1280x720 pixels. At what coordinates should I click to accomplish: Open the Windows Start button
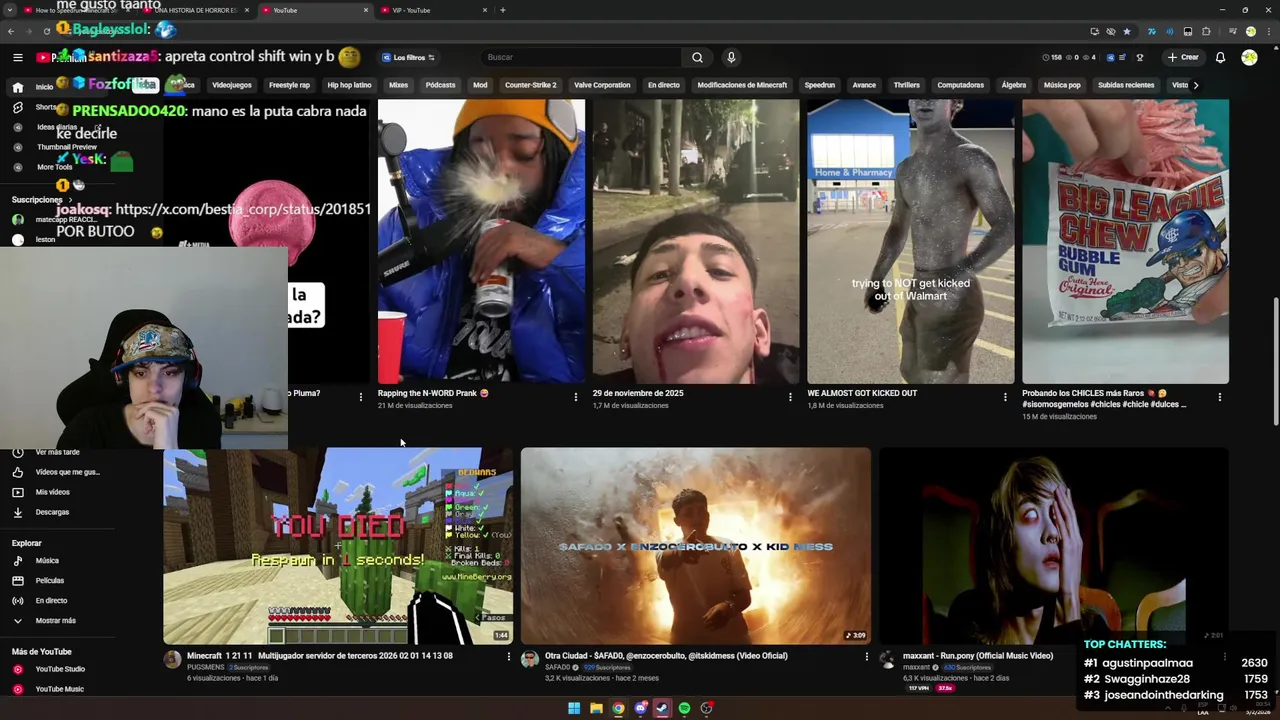coord(574,708)
